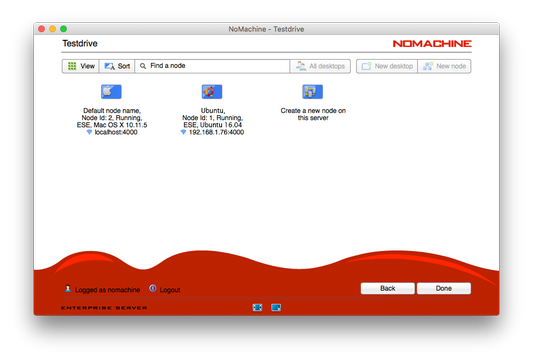533x364 pixels.
Task: Click the Back button
Action: click(x=388, y=288)
